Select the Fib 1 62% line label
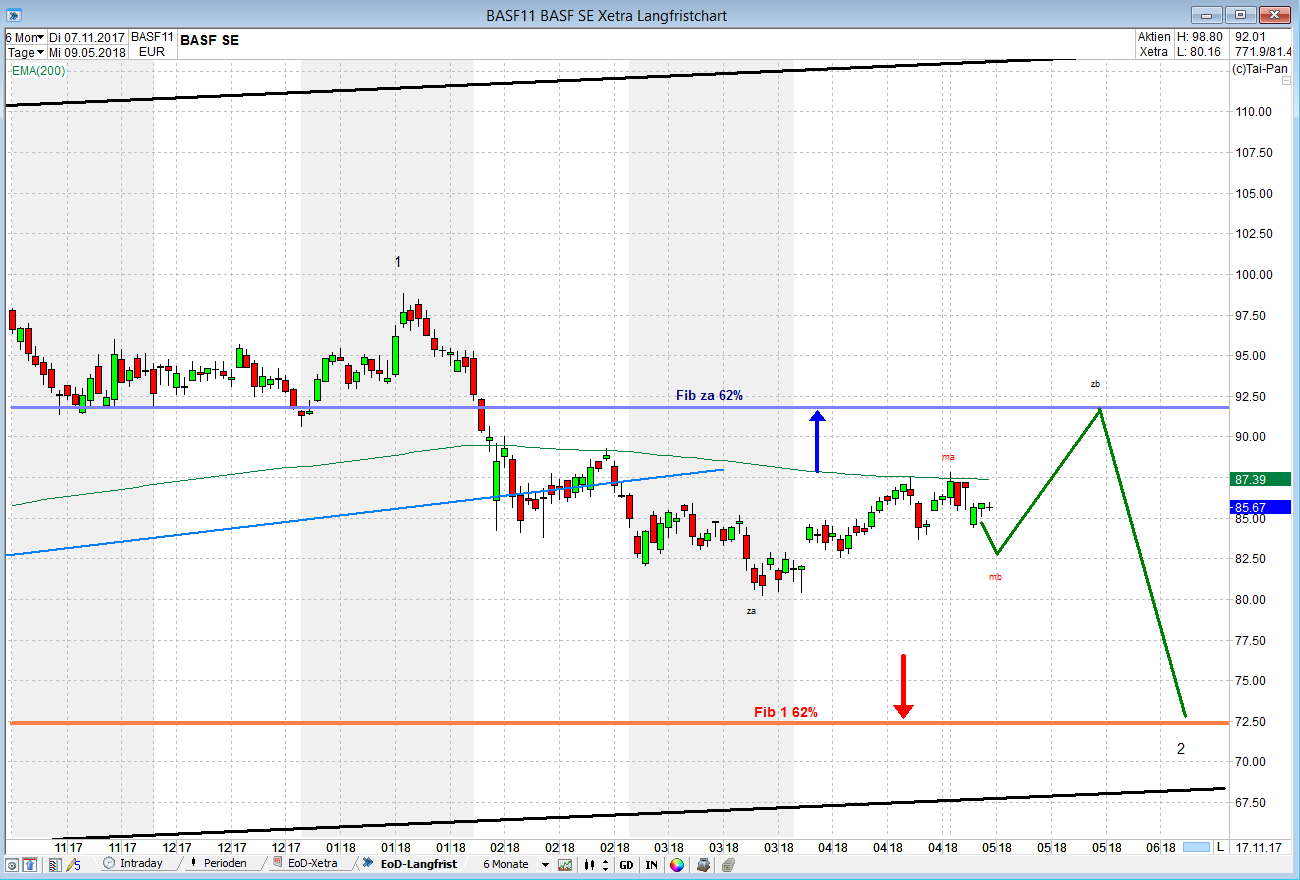 click(786, 712)
